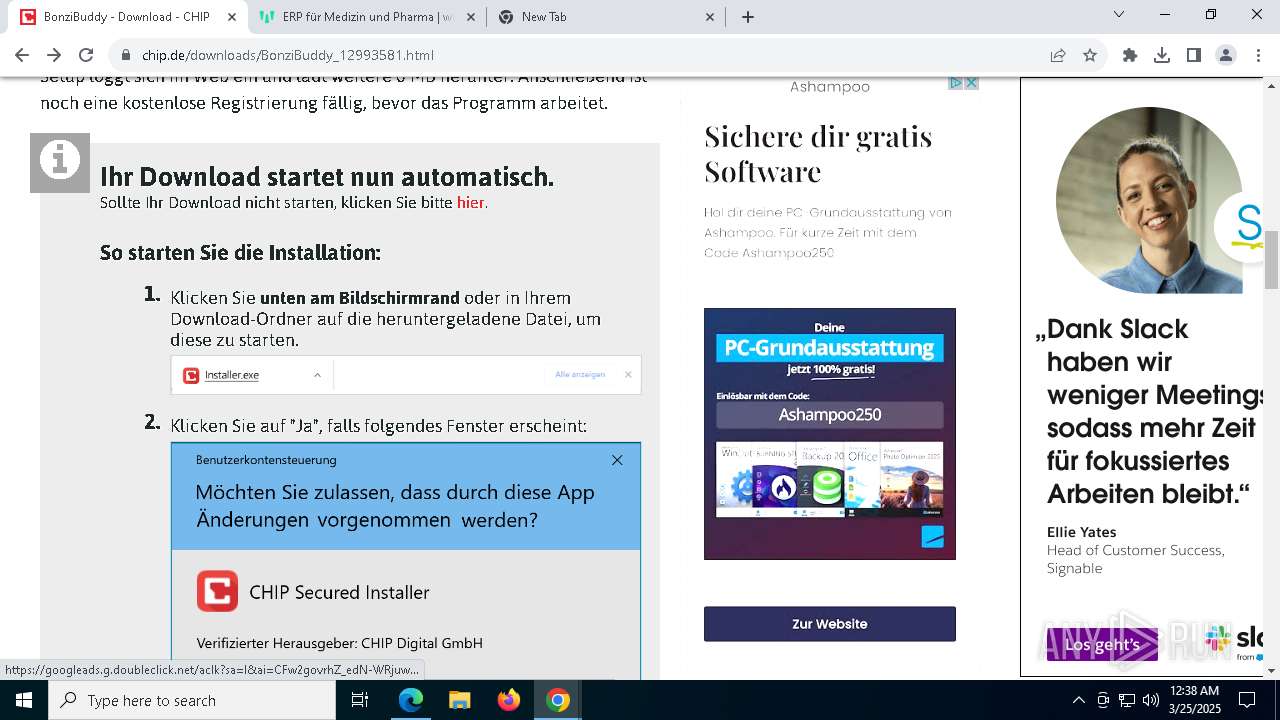Go back to the previous page
This screenshot has height=720, width=1280.
(x=22, y=55)
